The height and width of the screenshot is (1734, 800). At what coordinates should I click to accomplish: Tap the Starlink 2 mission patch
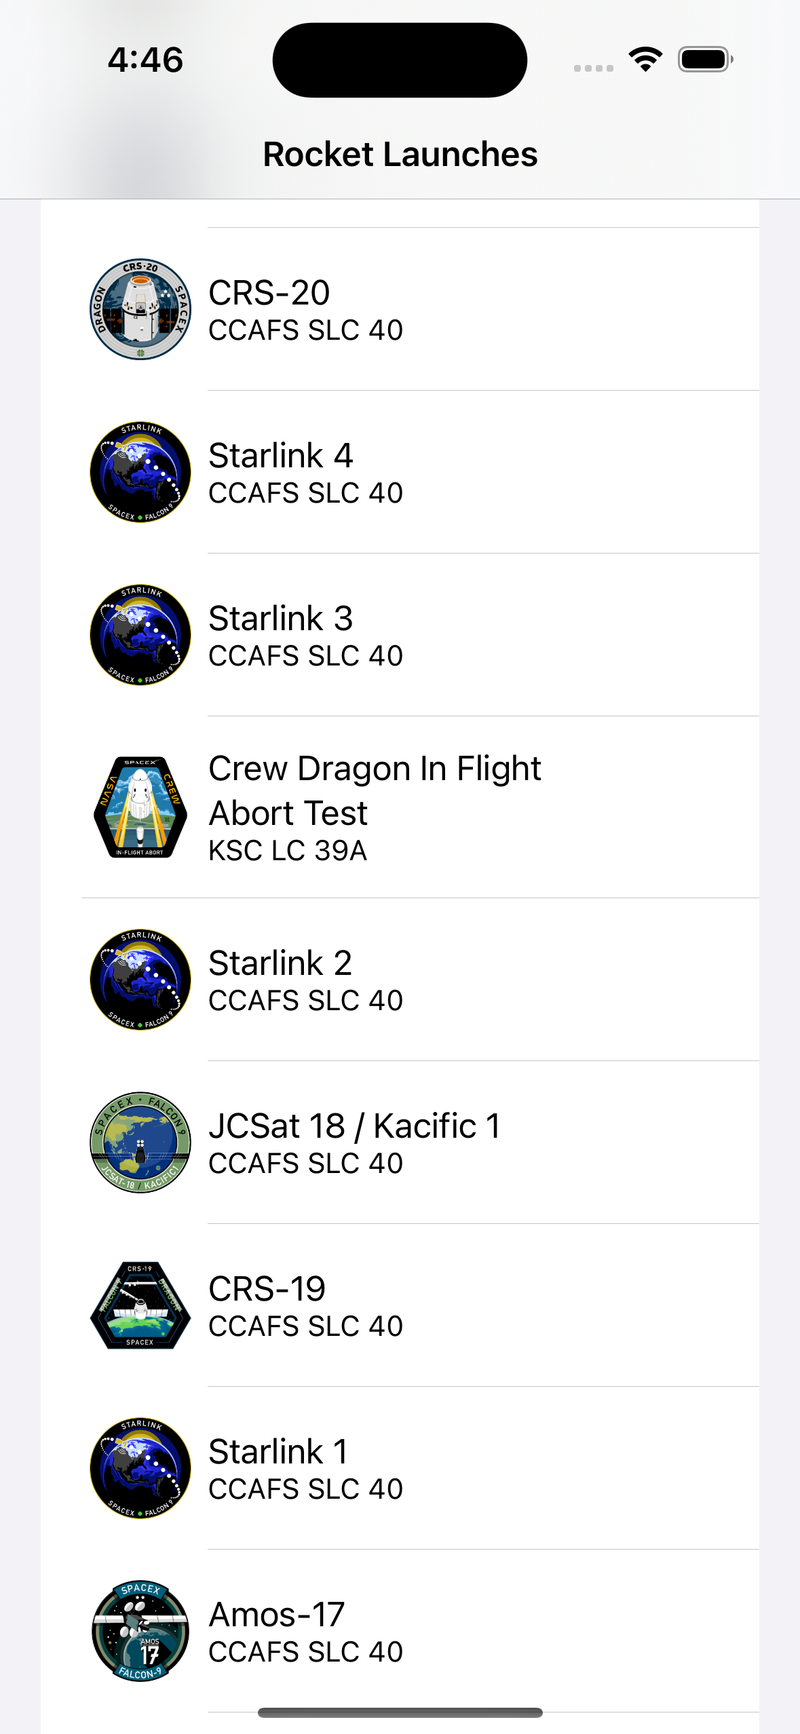(x=140, y=980)
